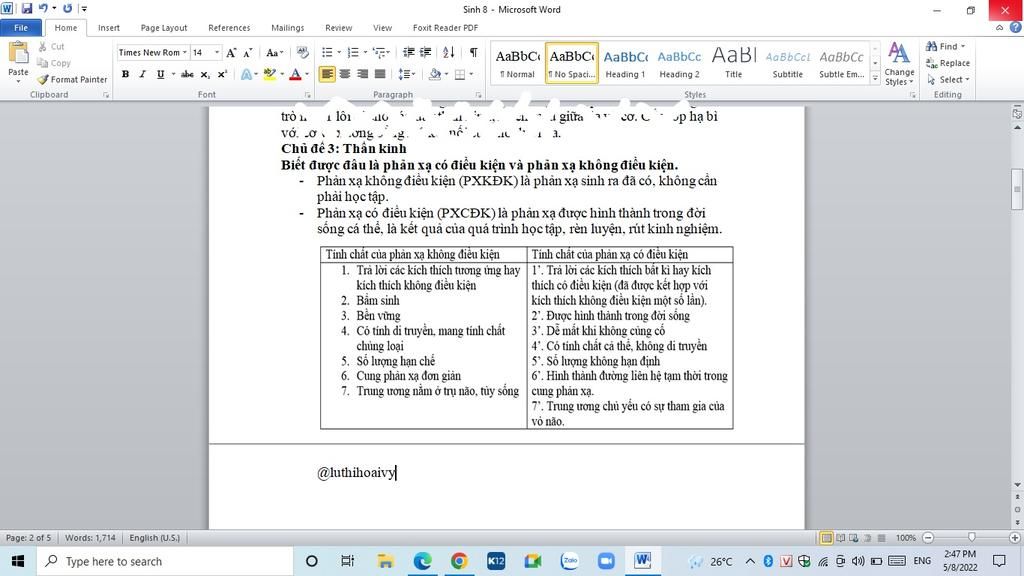Open Google Chrome from the taskbar
Screen dimensions: 1024x576
tap(459, 561)
